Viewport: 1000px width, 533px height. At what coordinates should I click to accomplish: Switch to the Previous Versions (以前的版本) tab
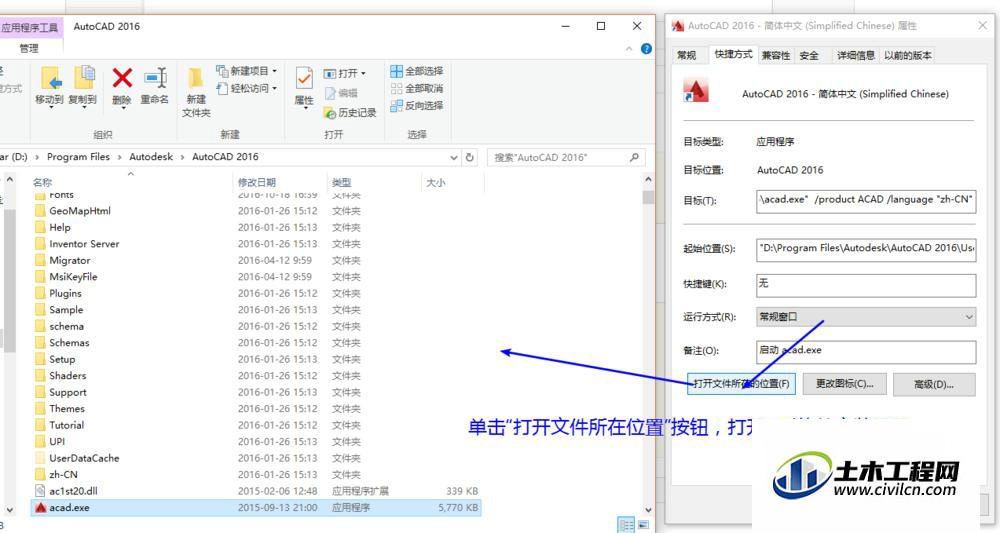908,55
